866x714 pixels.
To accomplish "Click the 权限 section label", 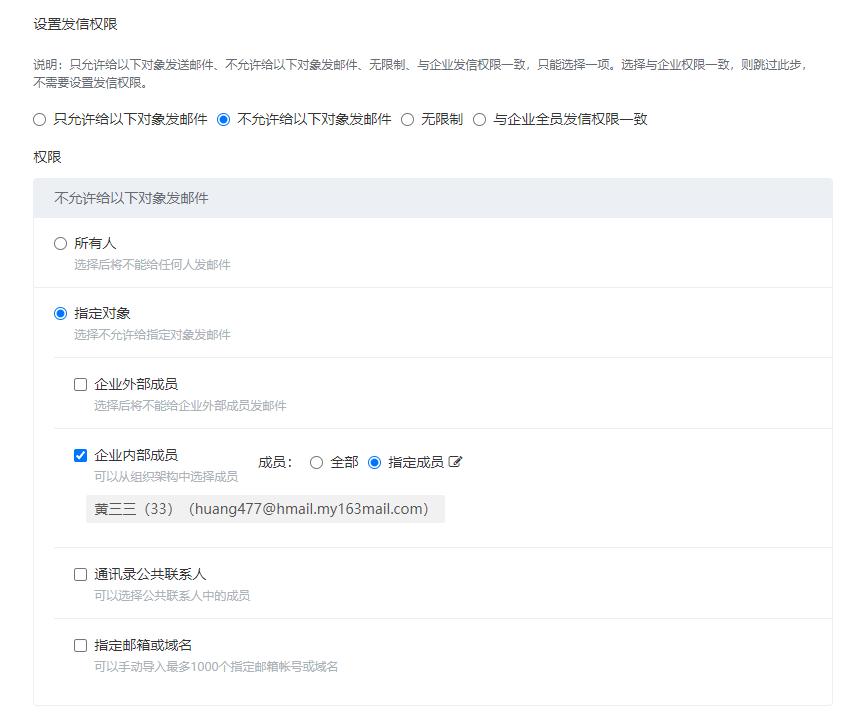I will pyautogui.click(x=44, y=157).
